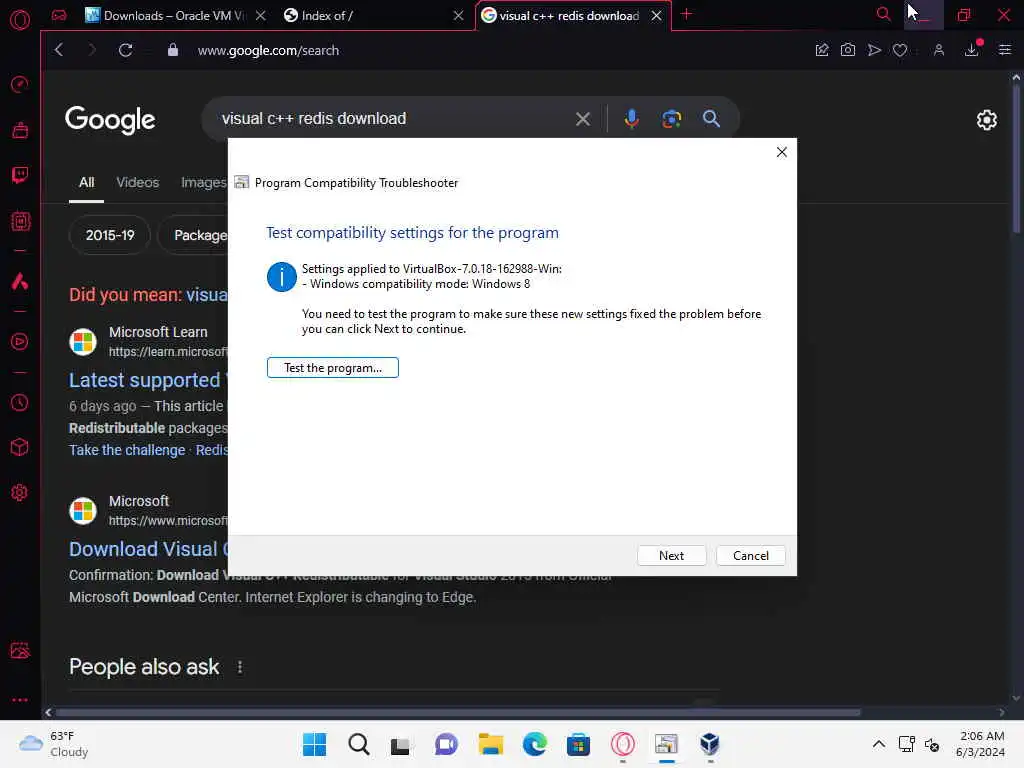Screen dimensions: 1024x768
Task: Open Google quick settings gear
Action: [x=987, y=120]
